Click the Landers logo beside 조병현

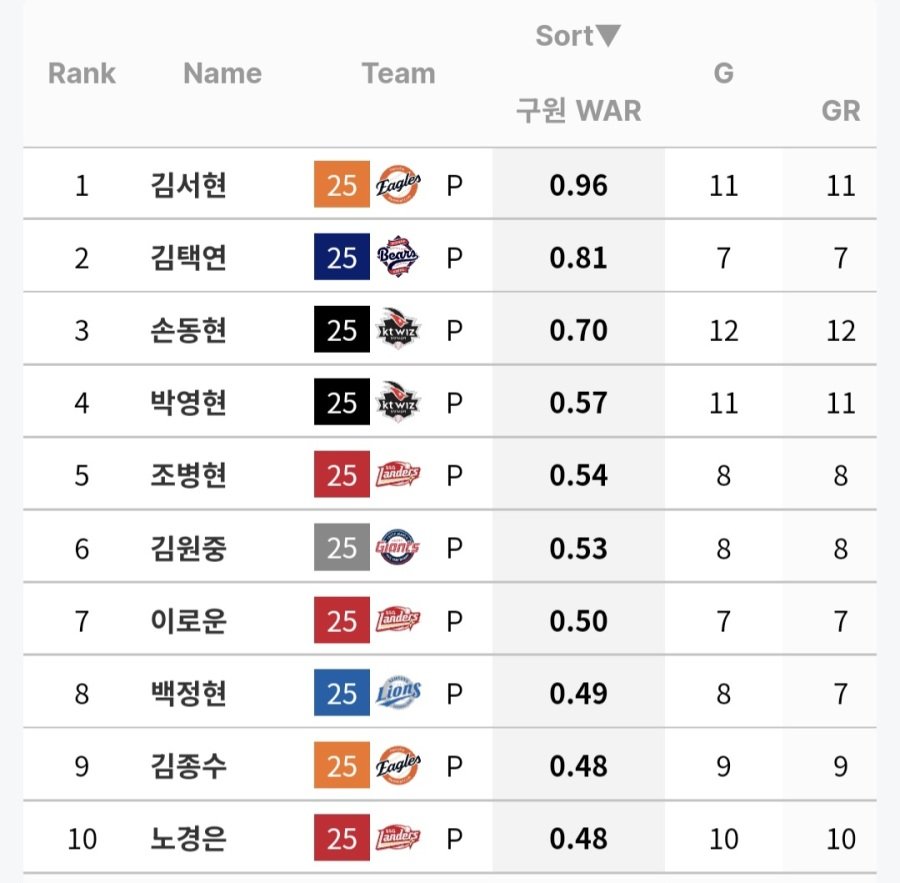[x=398, y=474]
